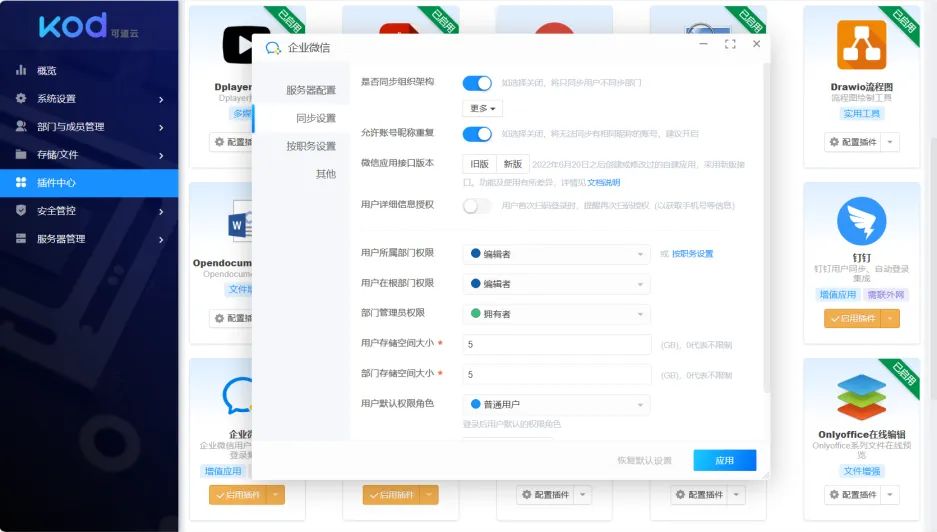Toggle 是否同步组织架构 switch
937x532 pixels.
click(477, 82)
